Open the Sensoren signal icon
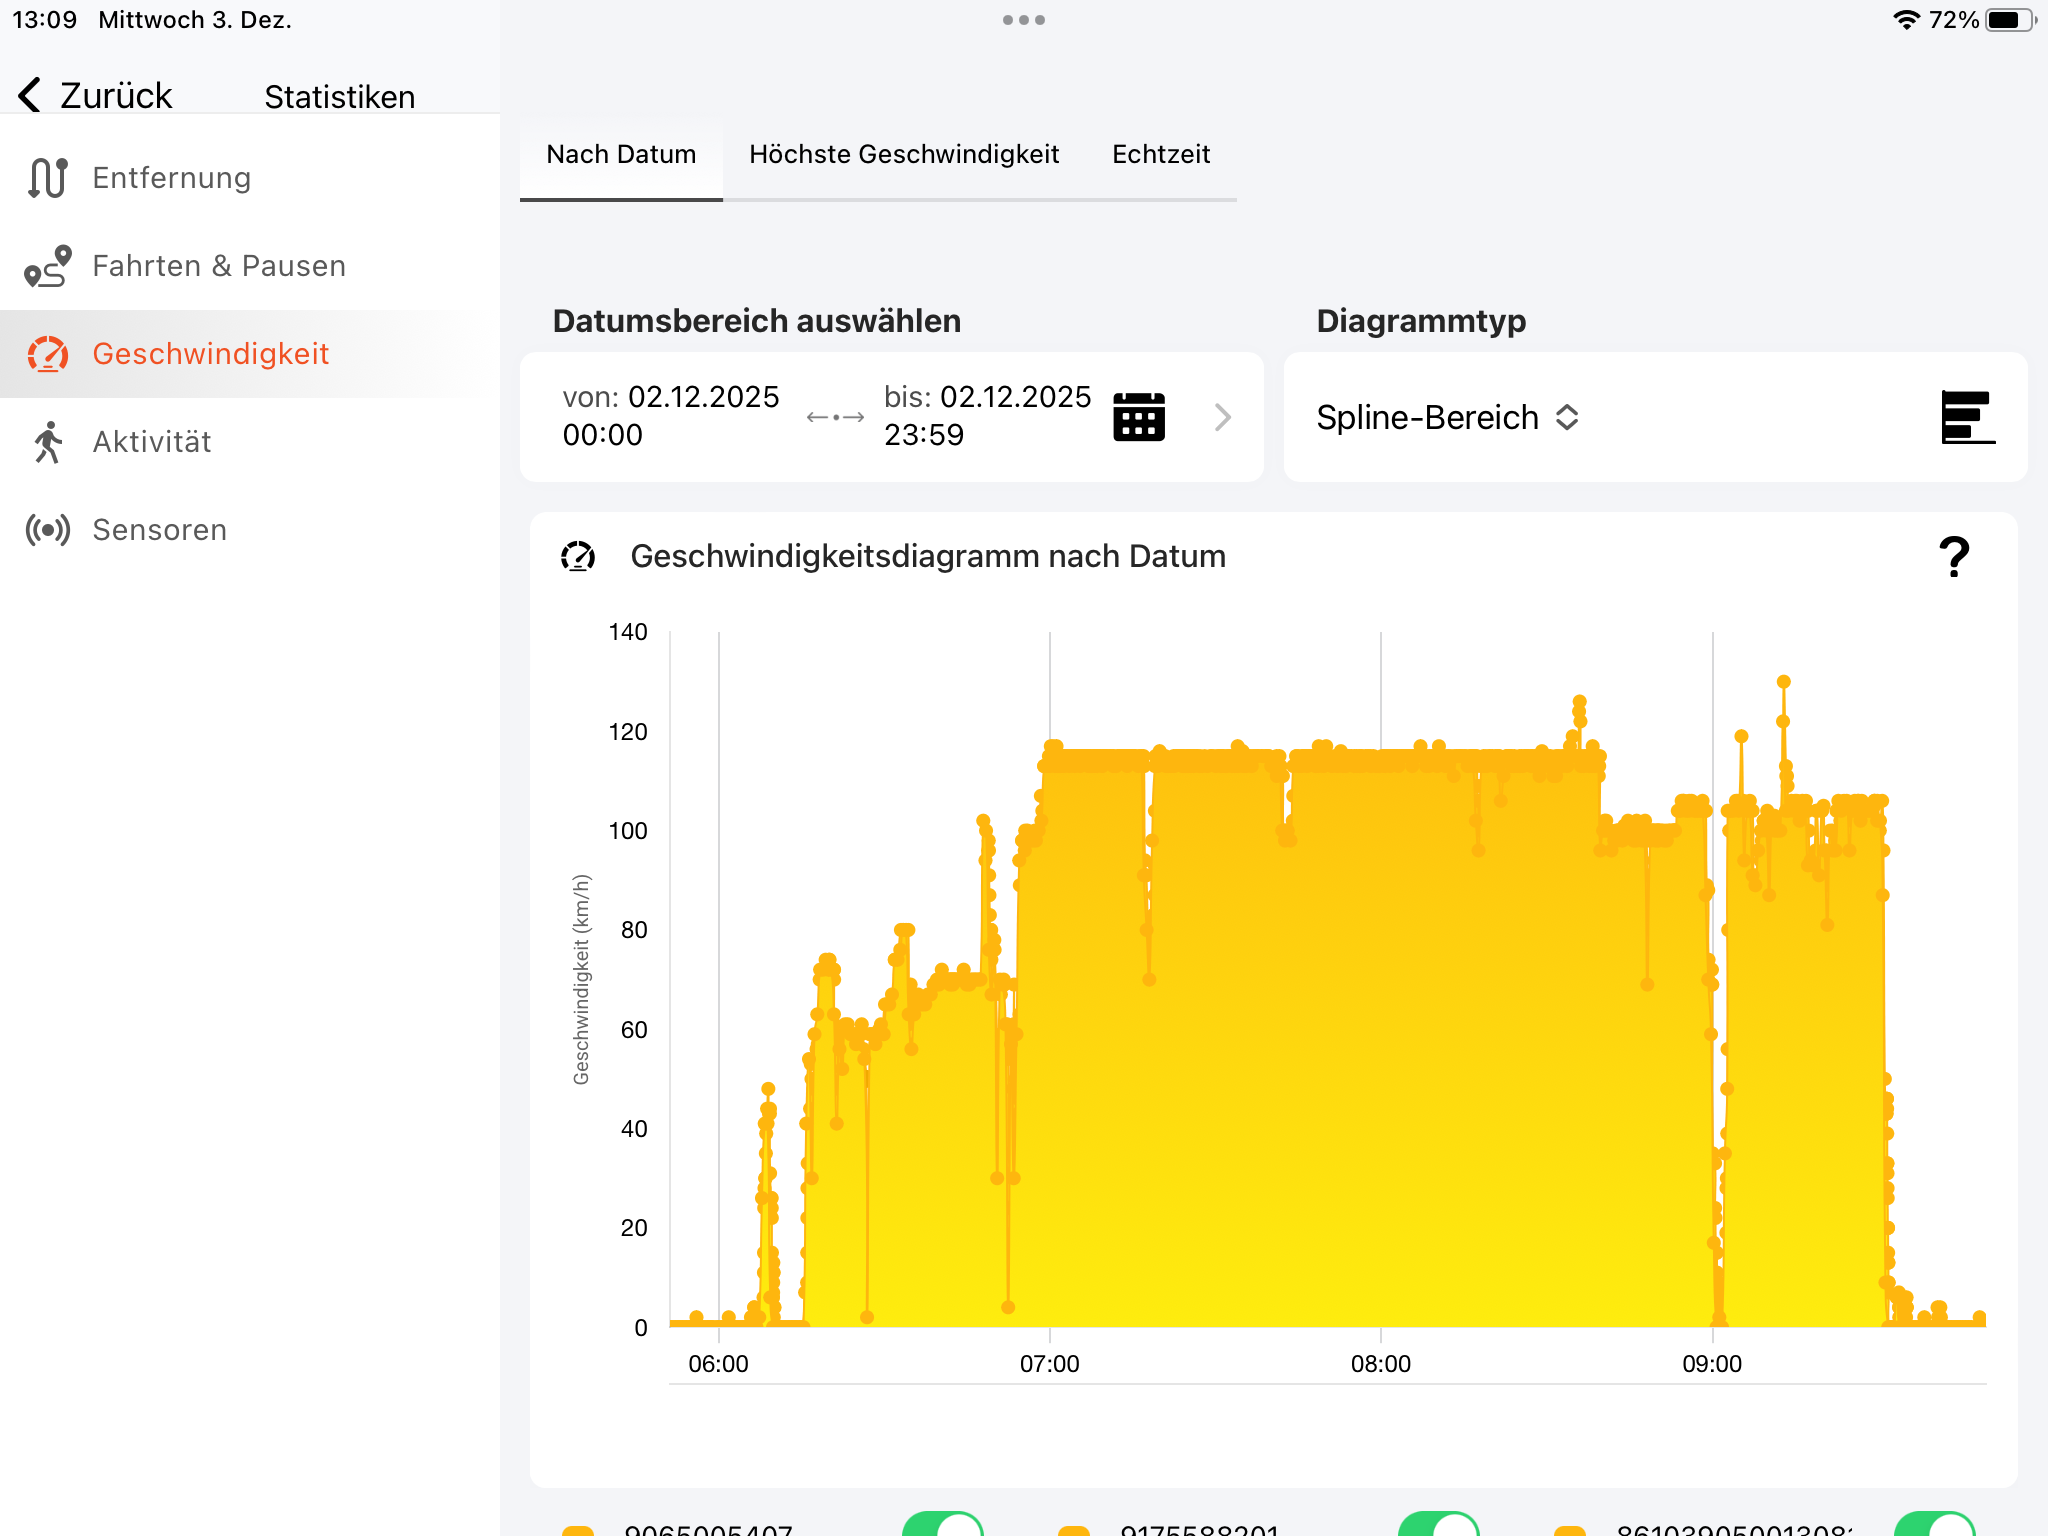 [x=47, y=530]
